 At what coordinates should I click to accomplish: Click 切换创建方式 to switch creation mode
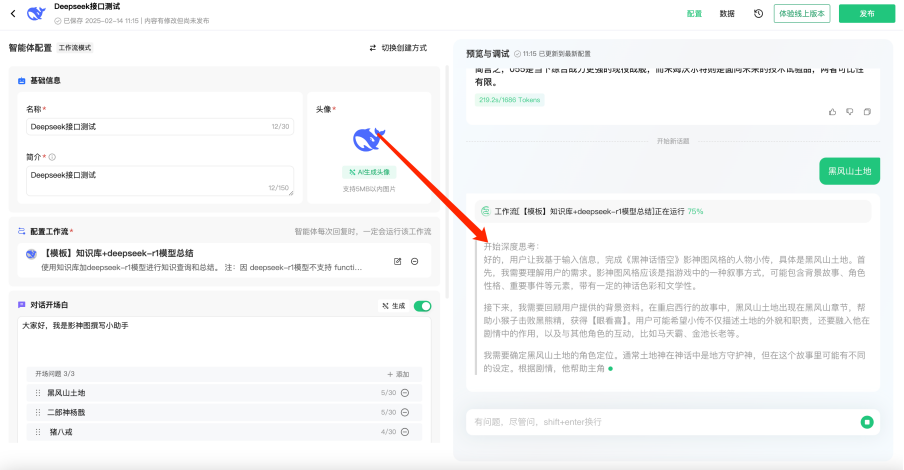(398, 48)
